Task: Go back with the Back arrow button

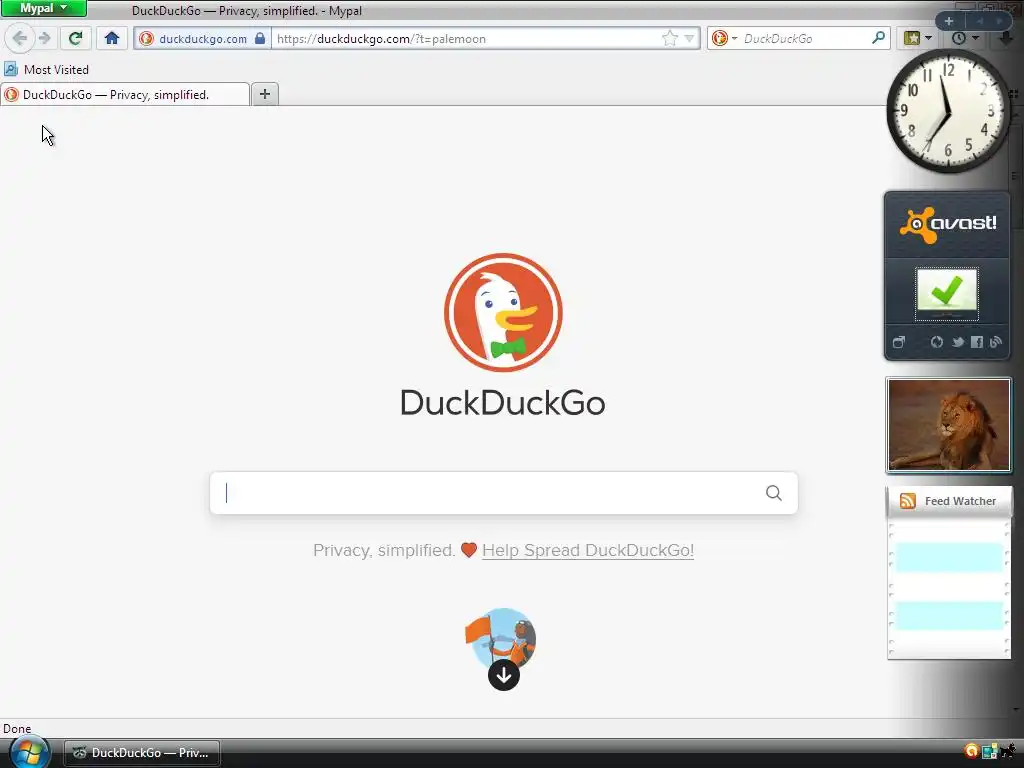Action: tap(20, 38)
